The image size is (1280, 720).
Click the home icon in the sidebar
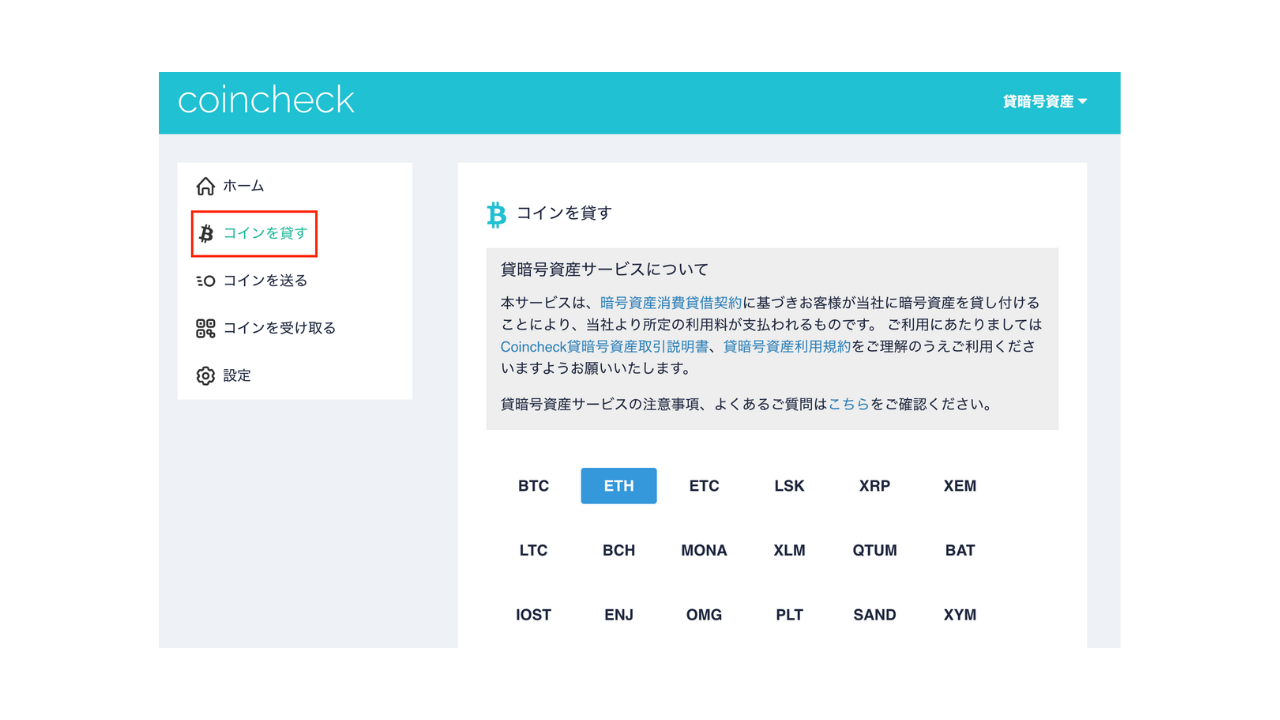point(206,185)
